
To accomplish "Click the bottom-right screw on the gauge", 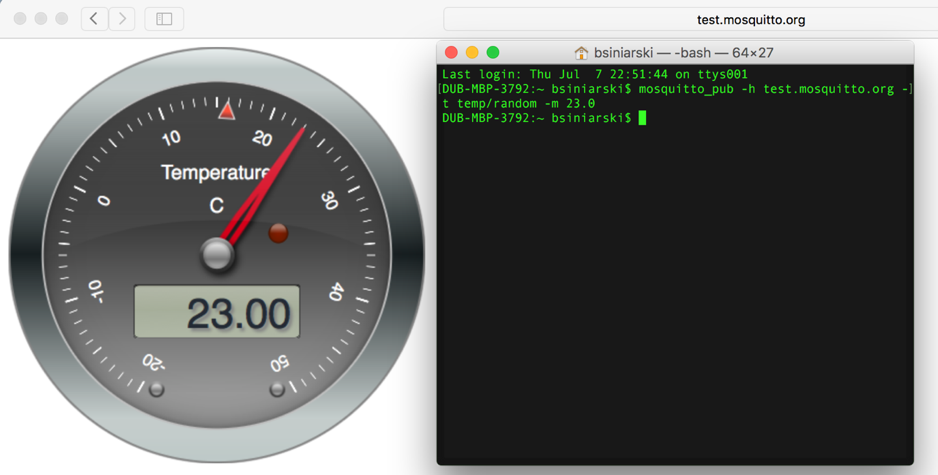I will (277, 389).
